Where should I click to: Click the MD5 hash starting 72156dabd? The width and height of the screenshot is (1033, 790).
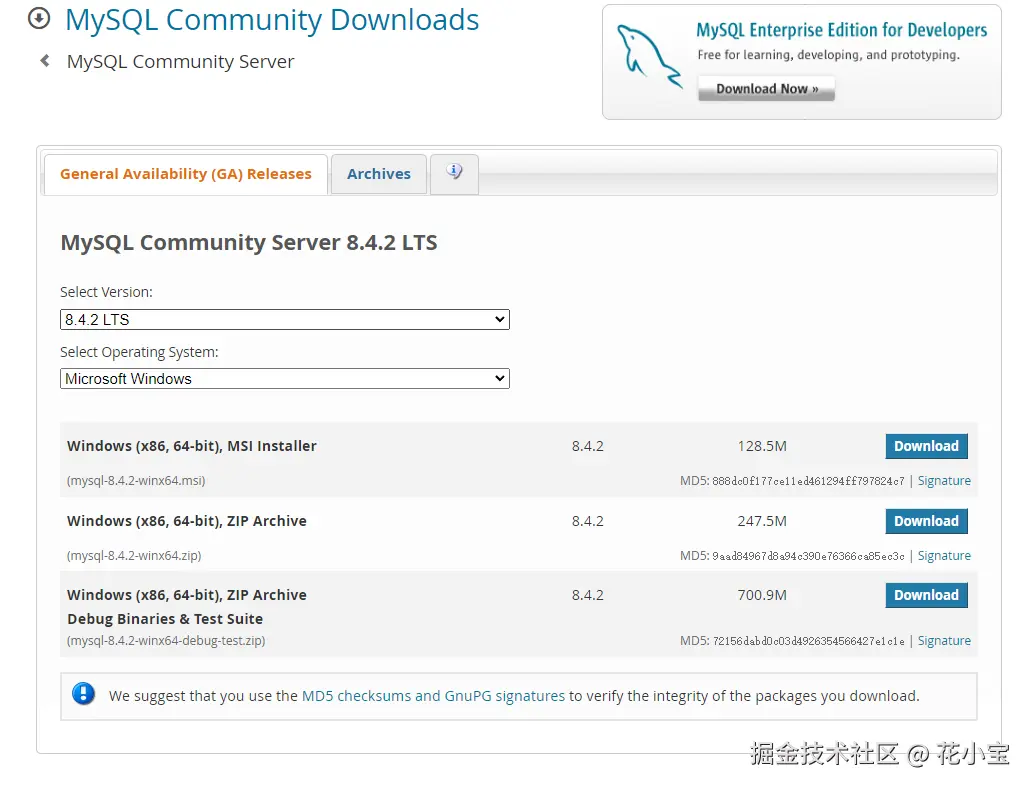click(808, 642)
